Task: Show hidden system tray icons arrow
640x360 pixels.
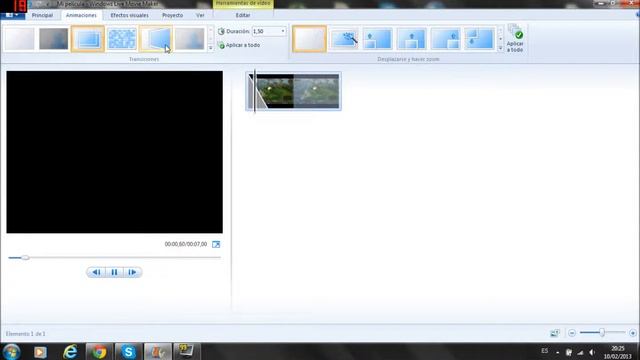Action: pyautogui.click(x=558, y=353)
